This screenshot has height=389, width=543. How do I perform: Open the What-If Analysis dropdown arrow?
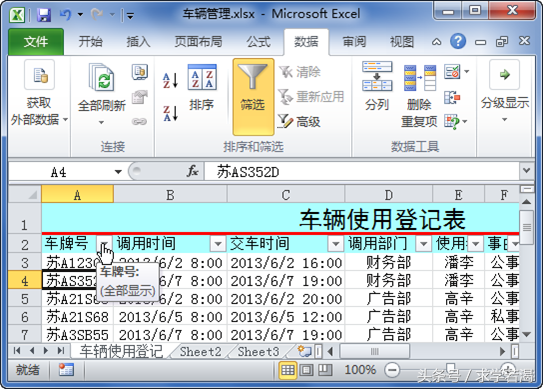tap(465, 122)
